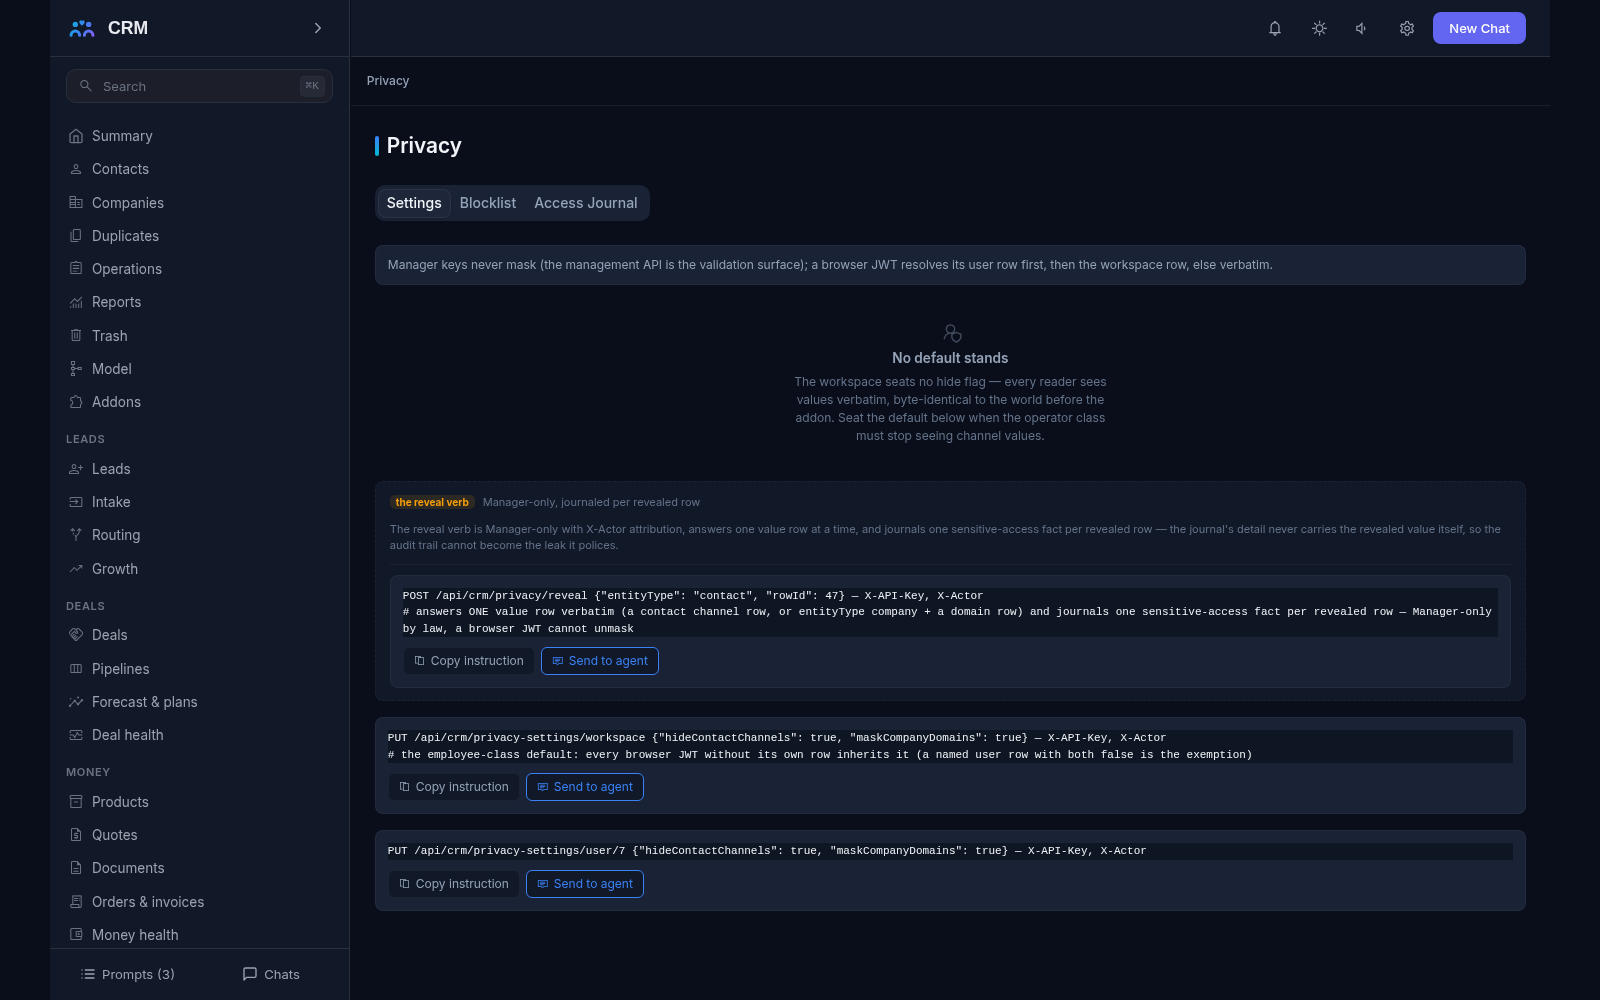Click the DEALS section header
Viewport: 1600px width, 1000px height.
pyautogui.click(x=85, y=606)
